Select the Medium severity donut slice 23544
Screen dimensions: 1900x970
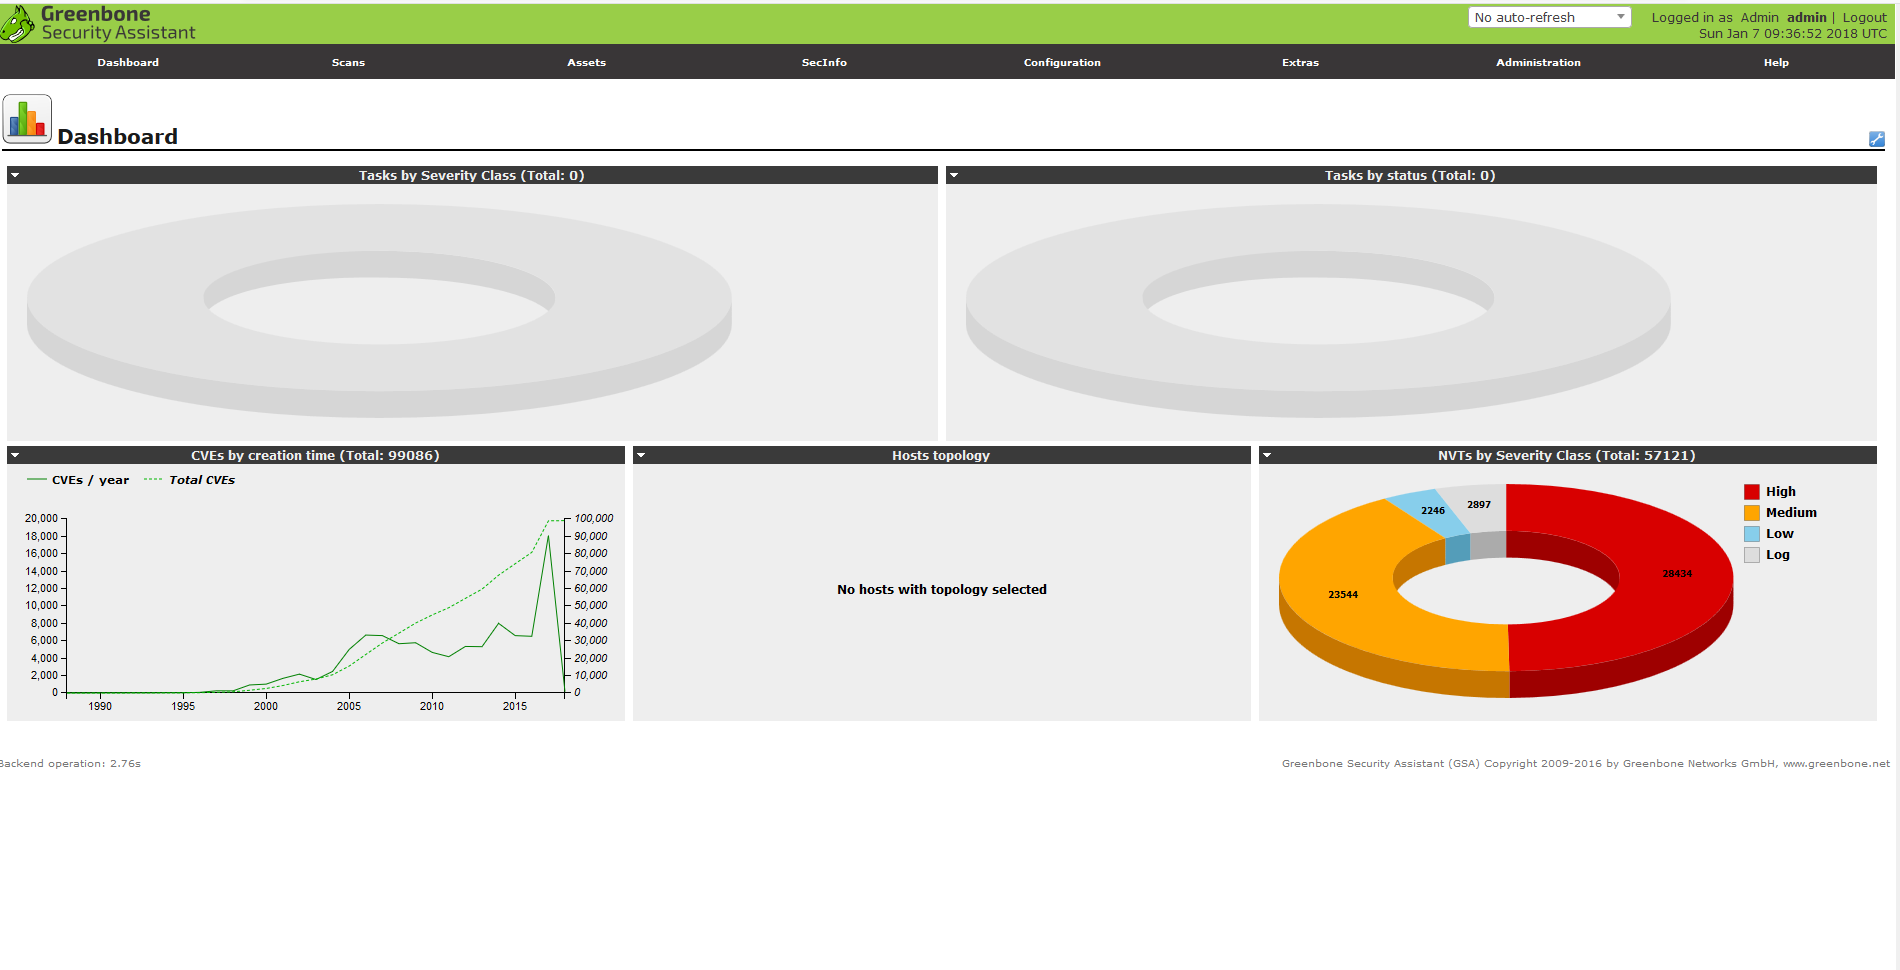(x=1345, y=595)
